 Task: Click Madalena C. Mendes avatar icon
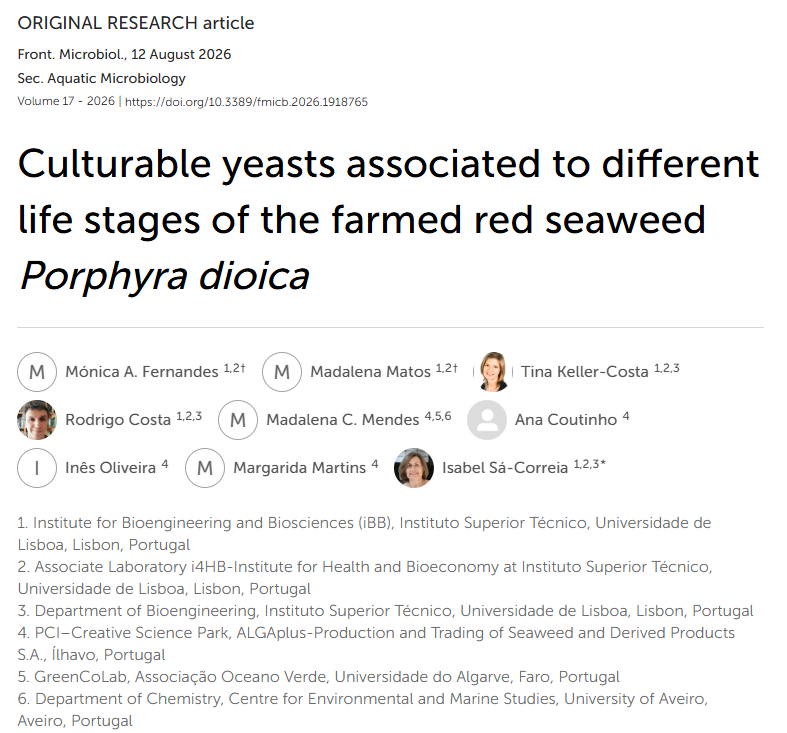[238, 420]
